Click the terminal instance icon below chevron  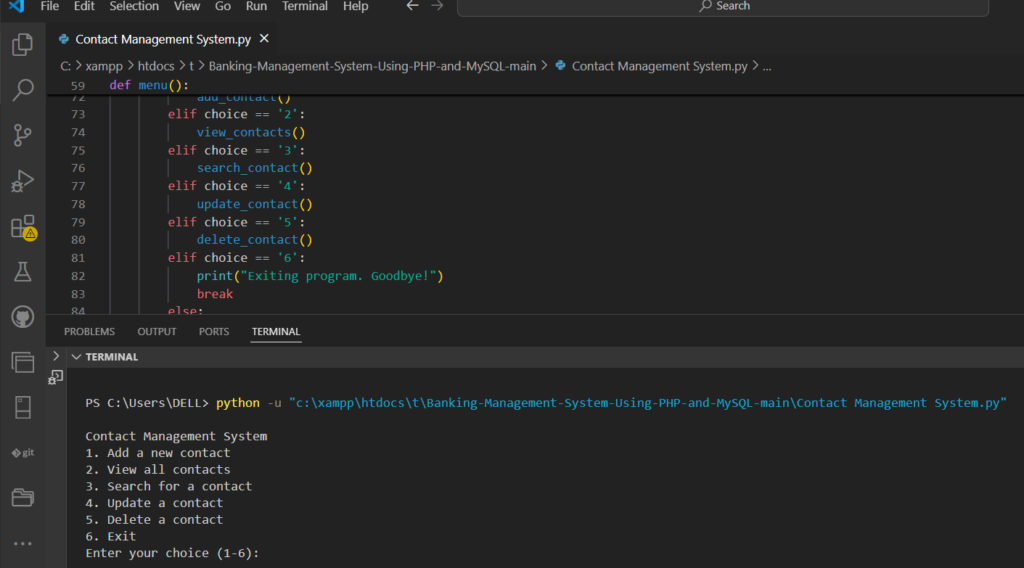tap(56, 377)
